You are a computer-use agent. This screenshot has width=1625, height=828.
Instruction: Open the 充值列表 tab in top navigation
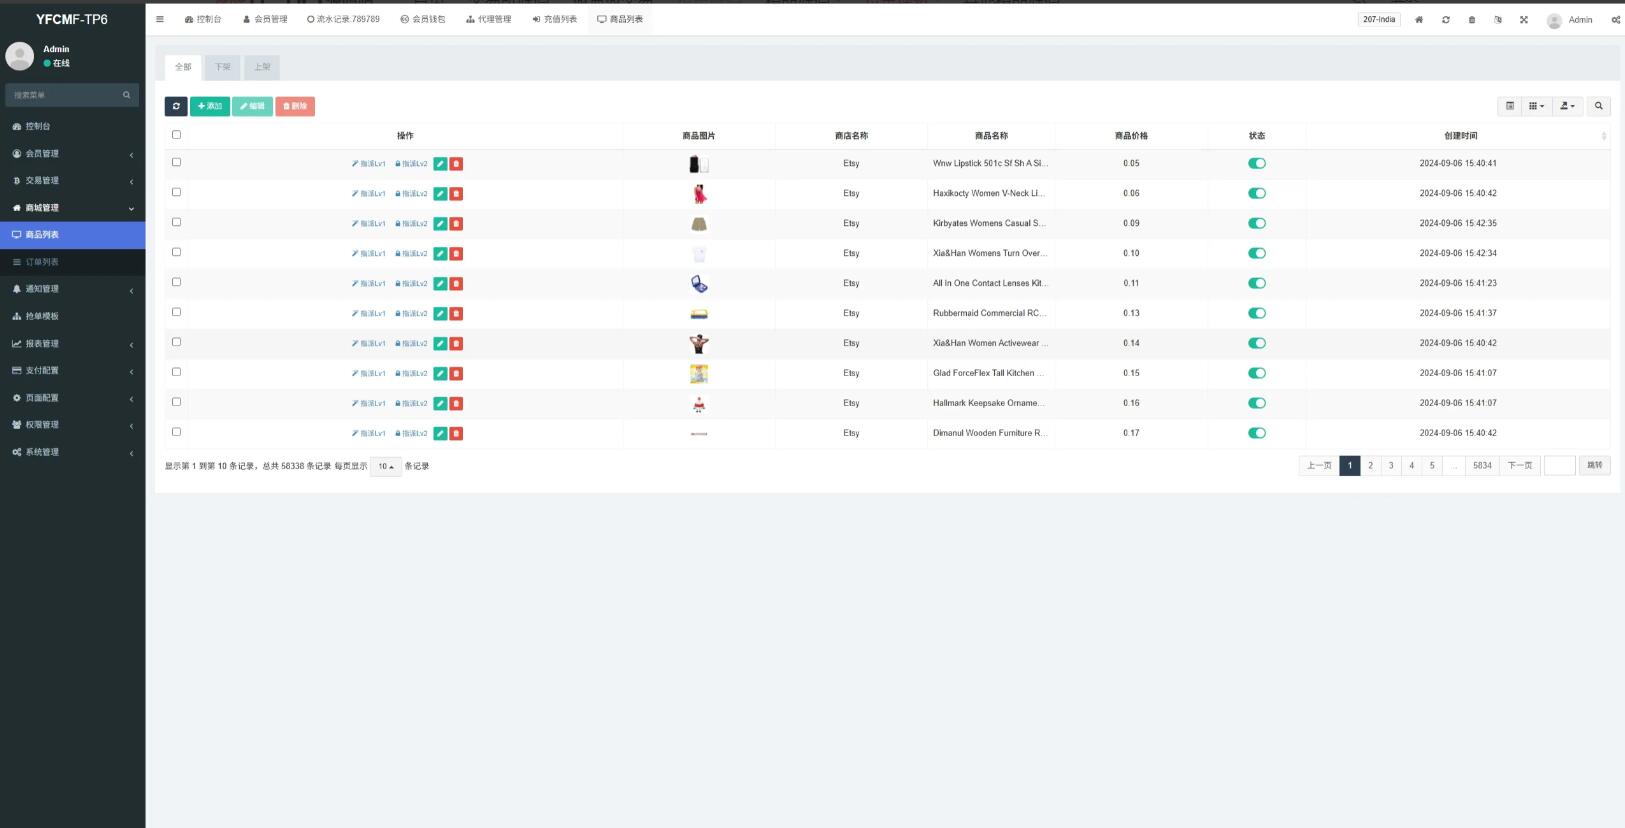(x=555, y=19)
